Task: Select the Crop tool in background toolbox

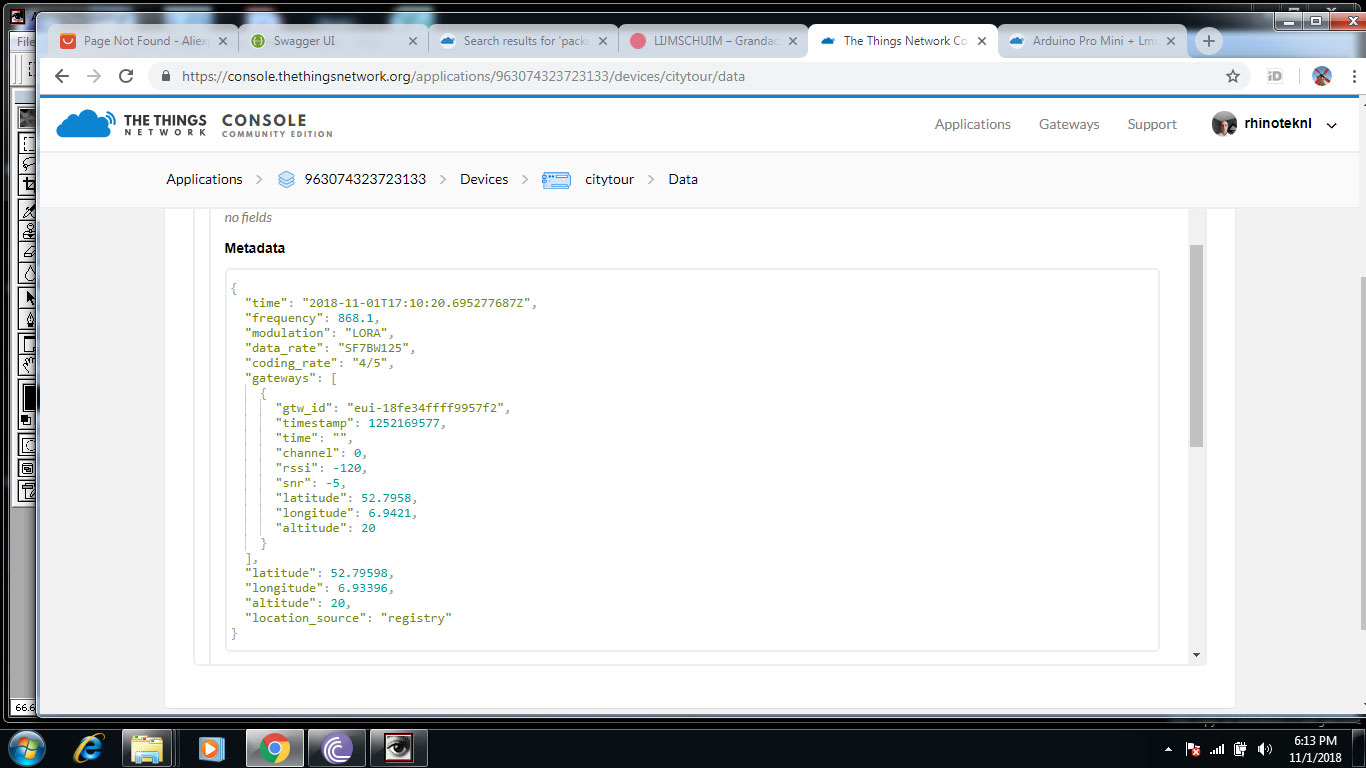Action: [x=29, y=186]
